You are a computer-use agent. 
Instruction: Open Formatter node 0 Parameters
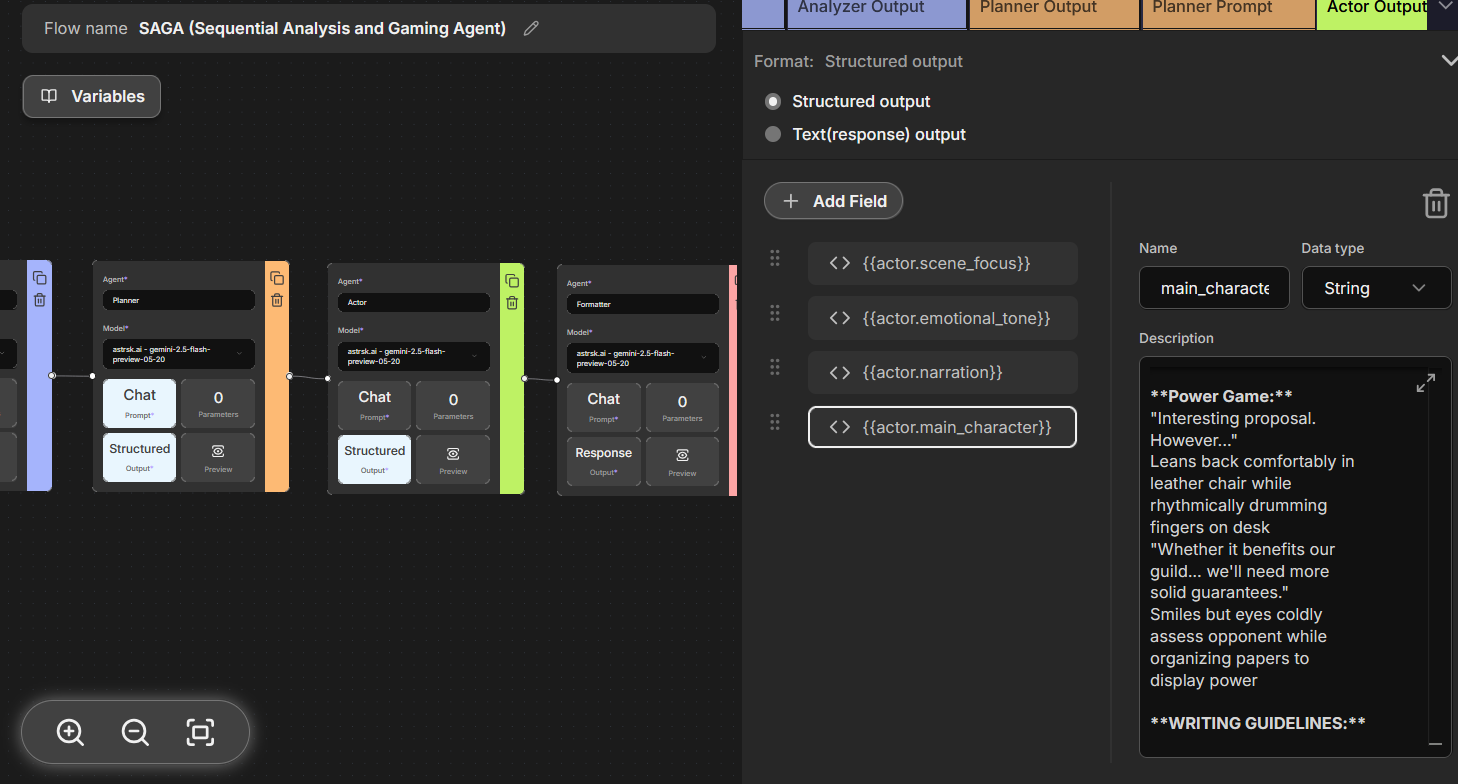[x=682, y=407]
